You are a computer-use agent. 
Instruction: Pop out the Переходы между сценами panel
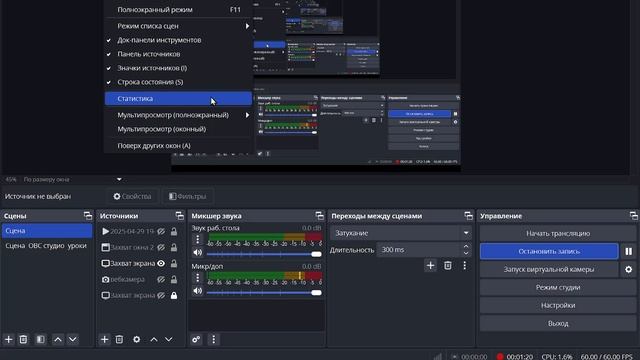(468, 216)
